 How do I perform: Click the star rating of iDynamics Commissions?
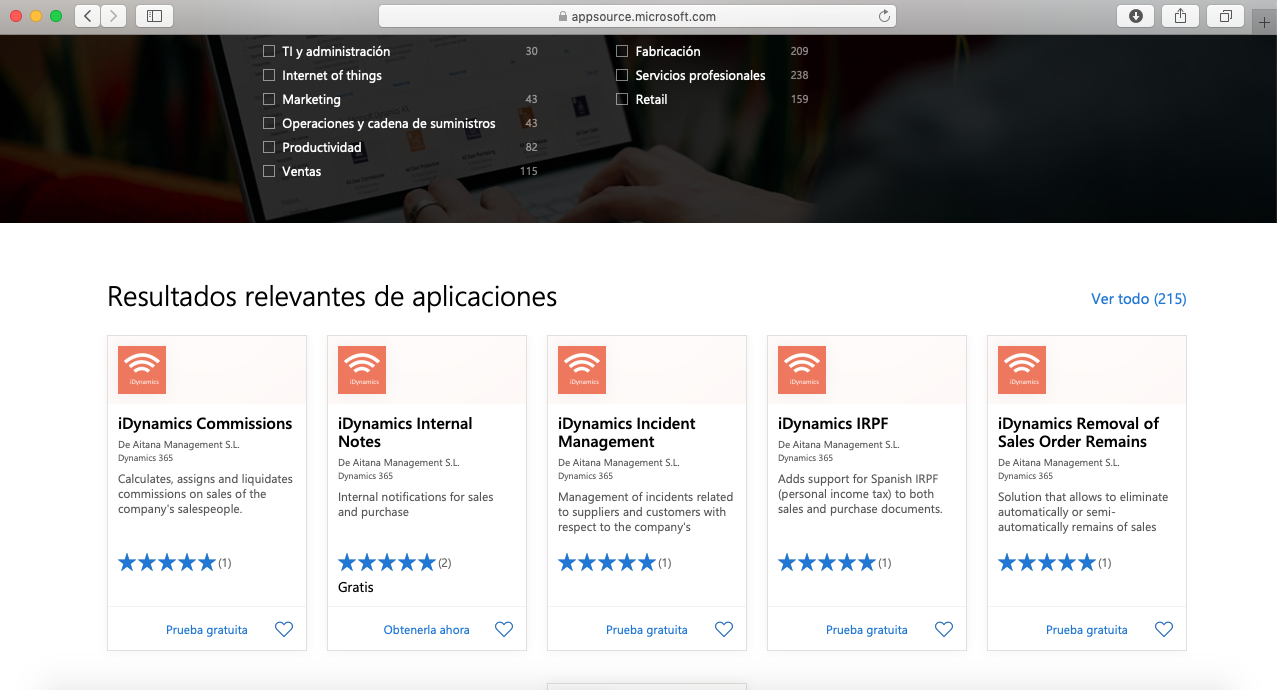click(x=167, y=563)
